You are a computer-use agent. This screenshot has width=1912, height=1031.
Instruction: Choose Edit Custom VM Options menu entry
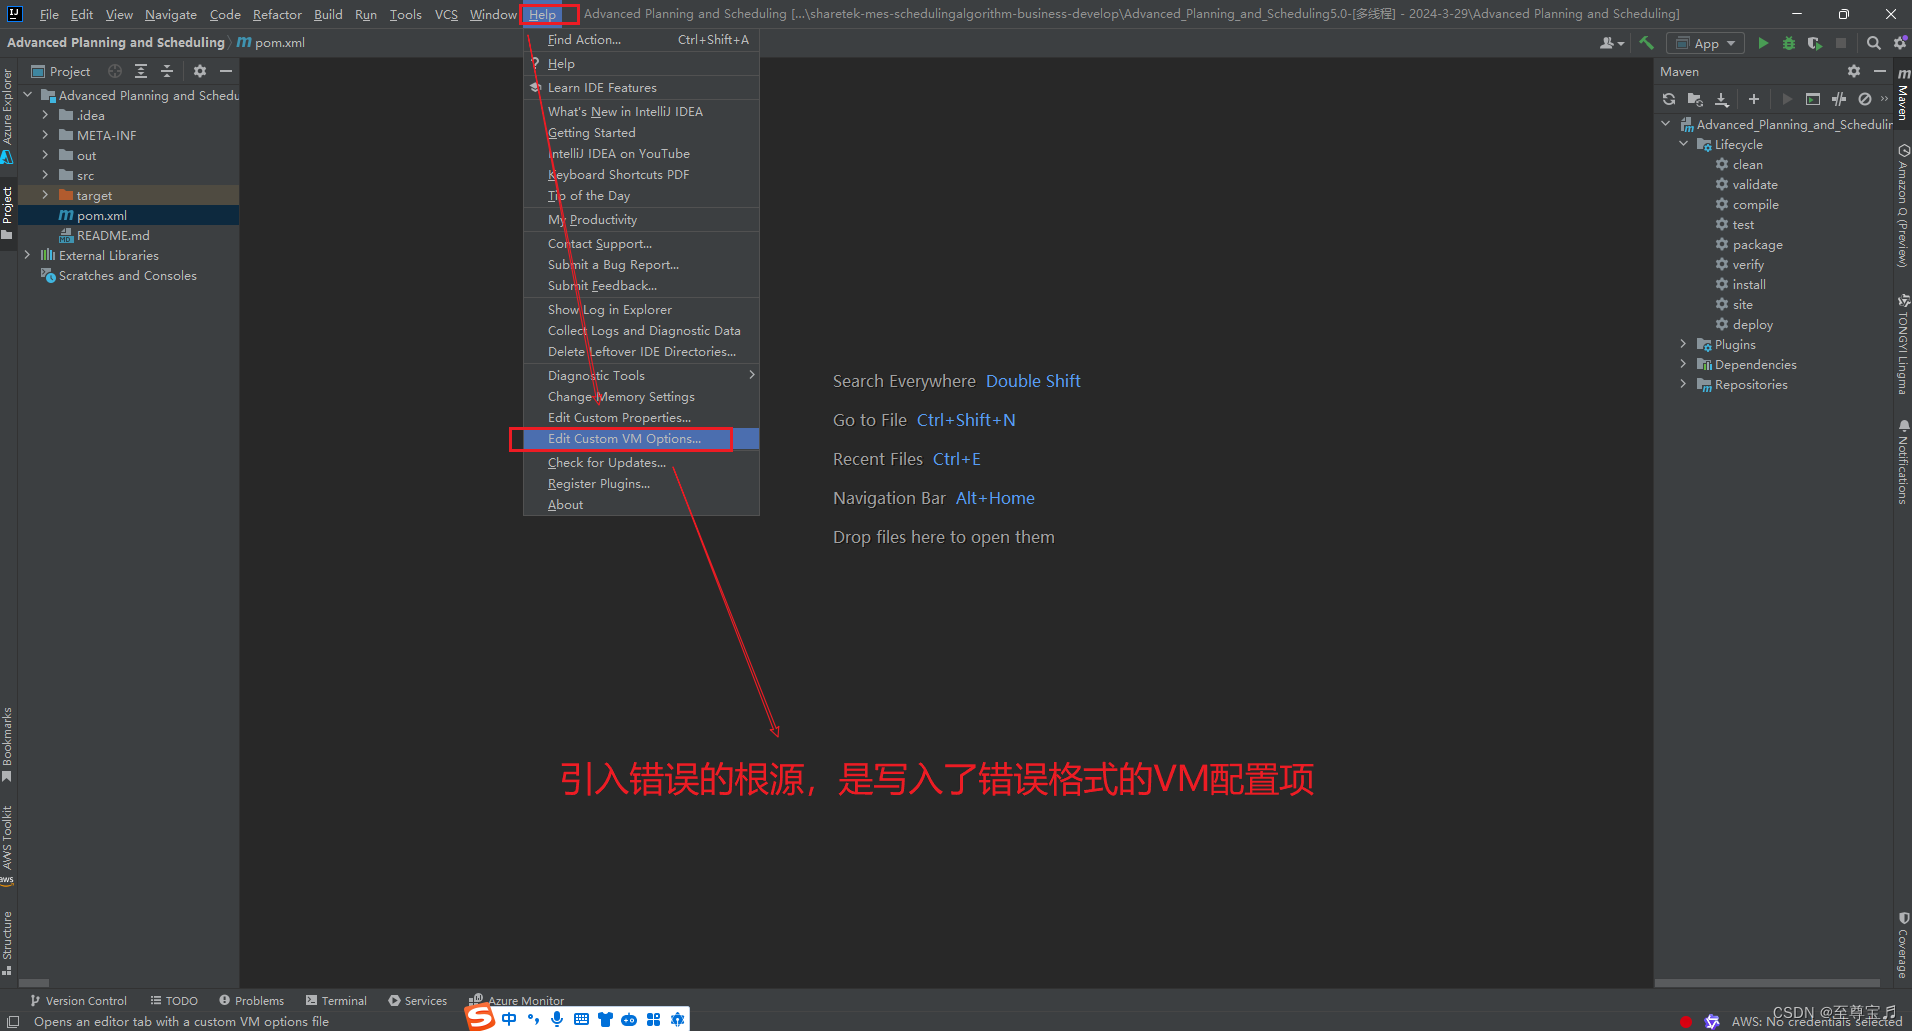click(641, 439)
